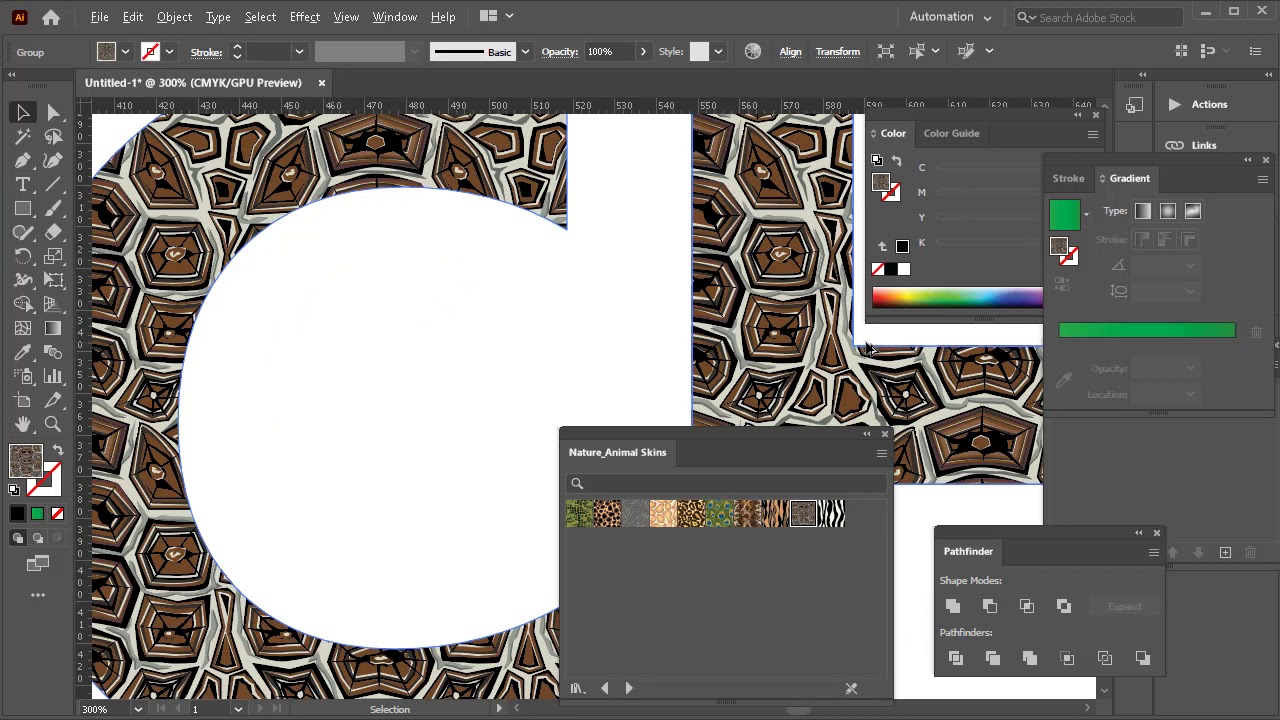Select the Selection tool arrow
This screenshot has width=1280, height=720.
pos(23,113)
